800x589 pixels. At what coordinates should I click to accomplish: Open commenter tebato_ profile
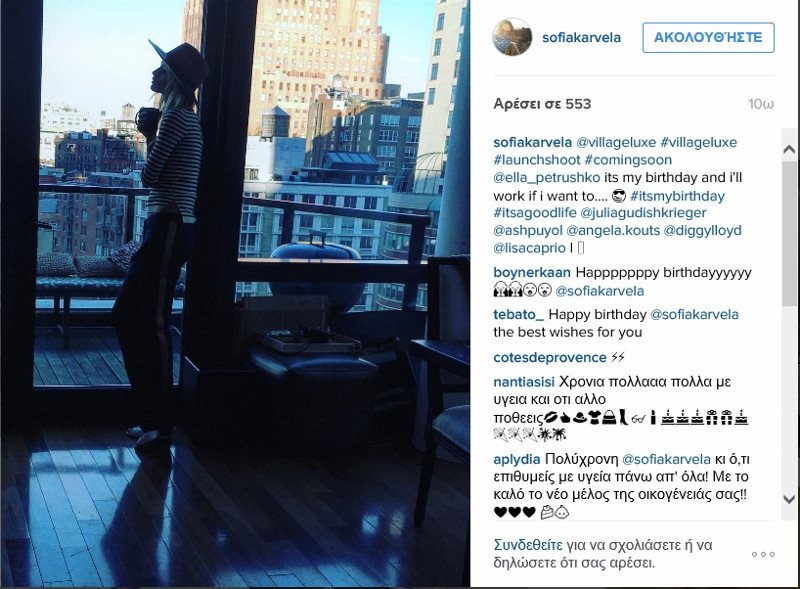(x=519, y=314)
